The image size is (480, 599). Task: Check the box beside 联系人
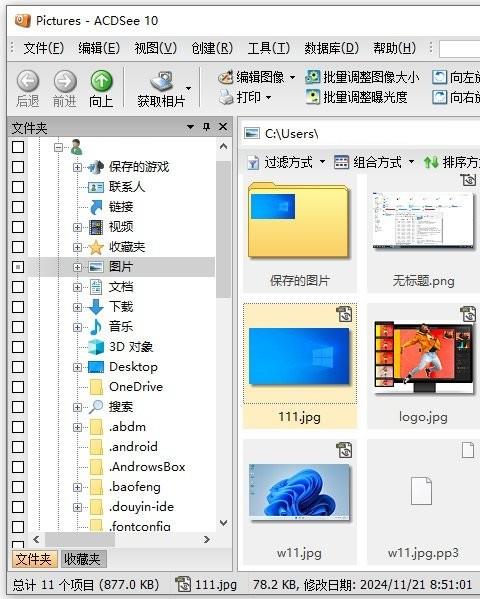[18, 187]
